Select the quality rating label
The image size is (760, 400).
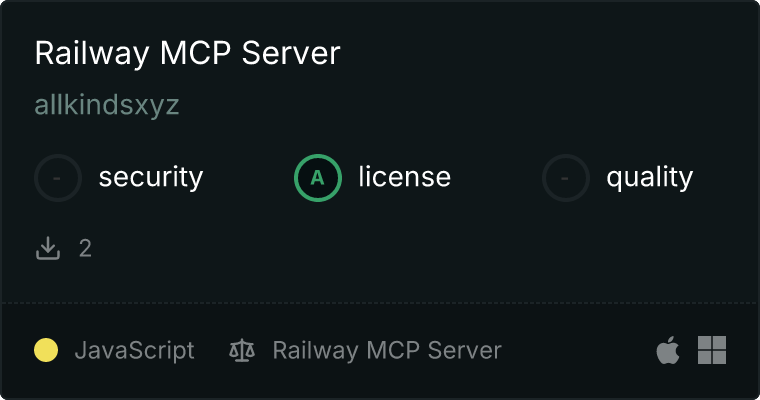coord(649,177)
